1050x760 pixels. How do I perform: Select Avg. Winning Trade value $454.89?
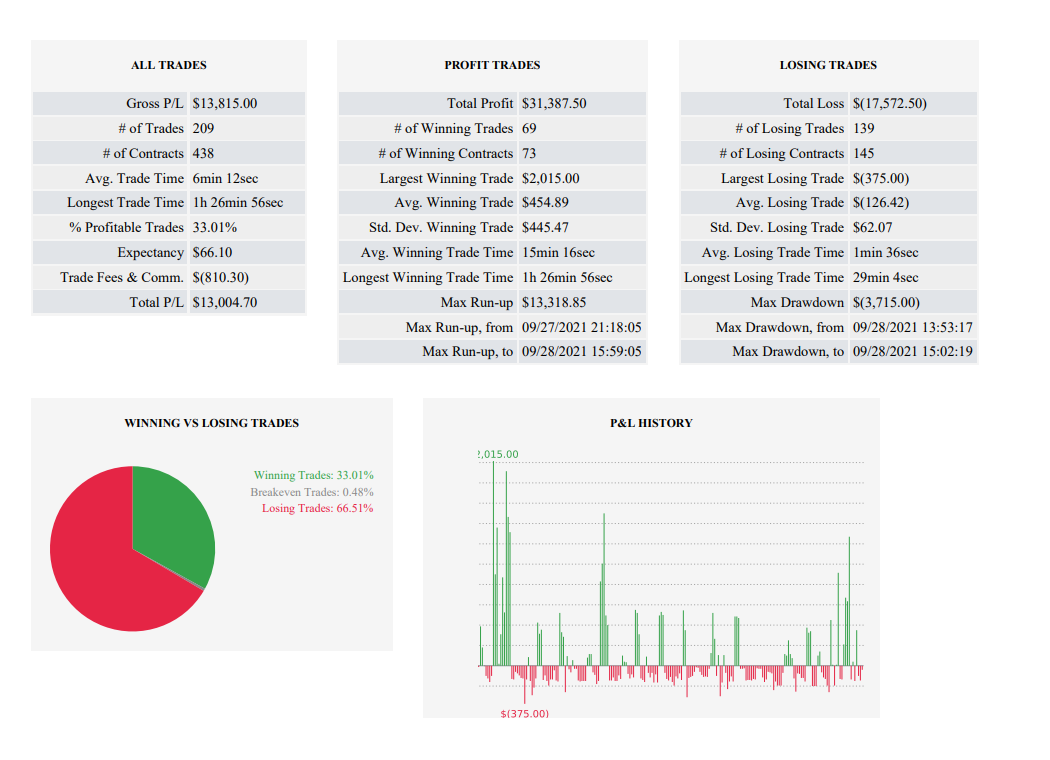(545, 202)
